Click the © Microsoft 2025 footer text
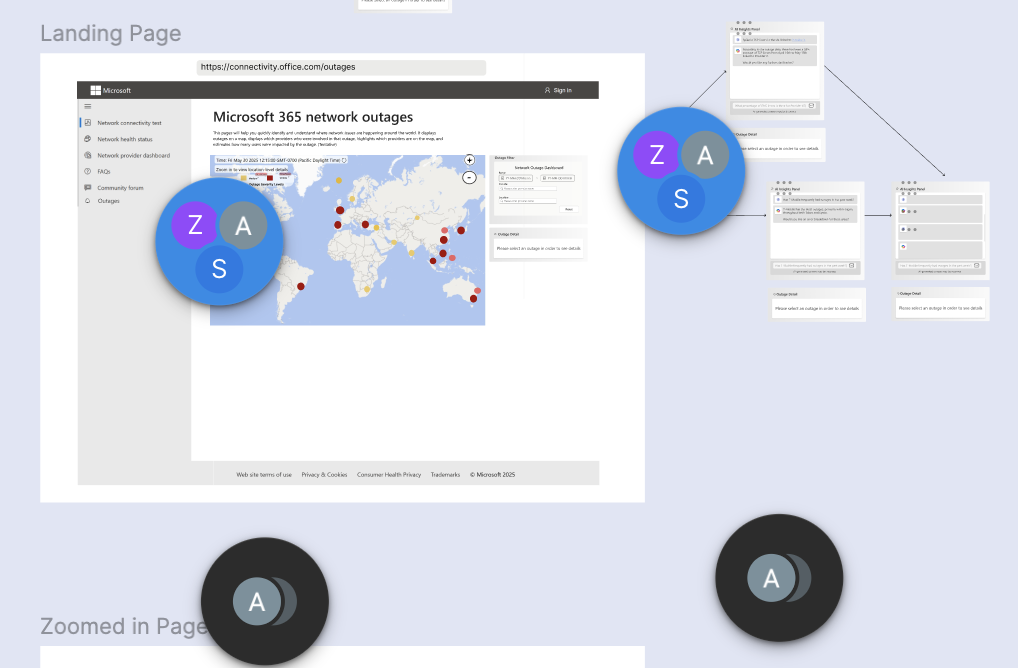Viewport: 1018px width, 668px height. coord(492,475)
